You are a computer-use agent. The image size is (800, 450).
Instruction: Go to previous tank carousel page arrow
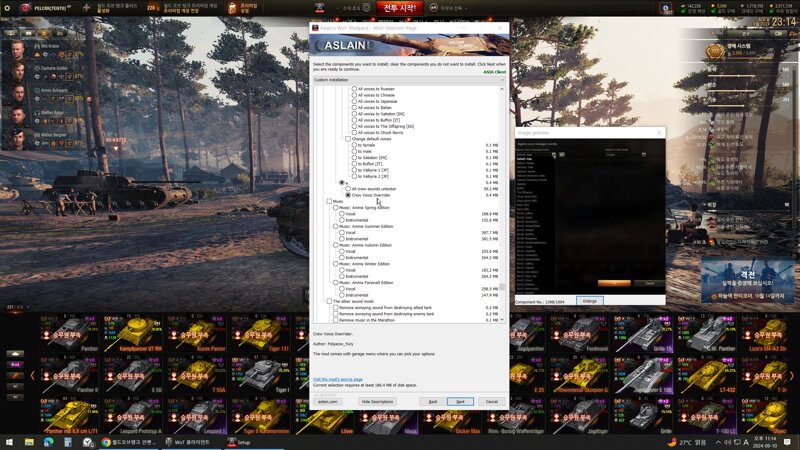[x=32, y=376]
